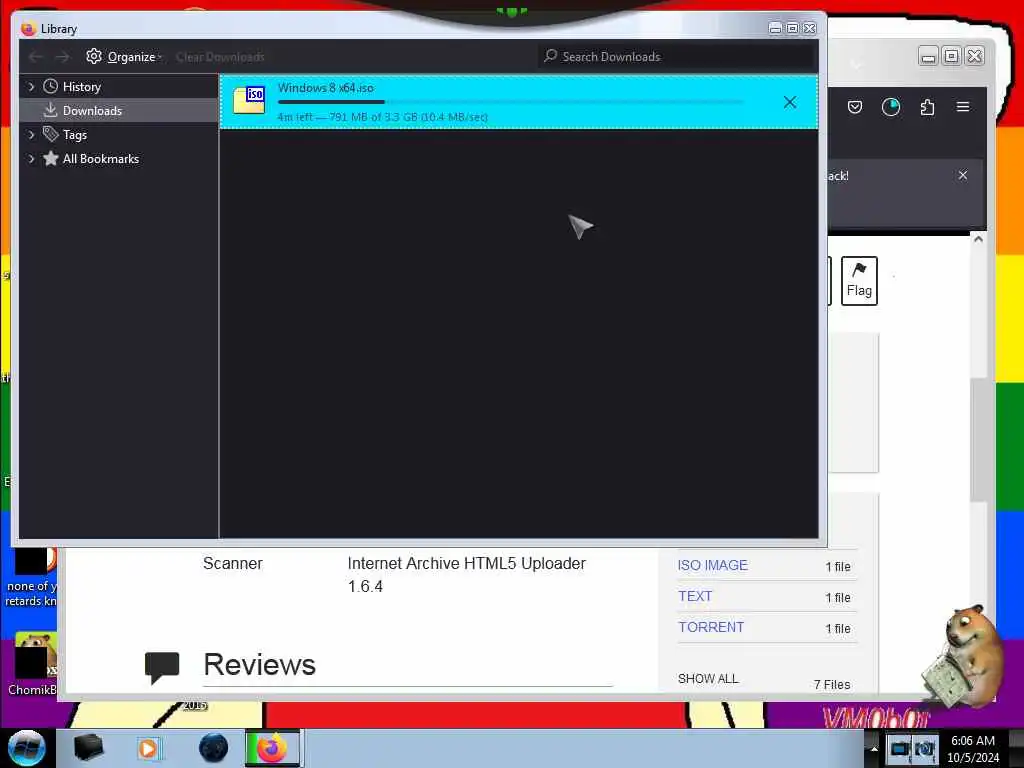
Task: Open the Windows Start button
Action: [x=26, y=748]
